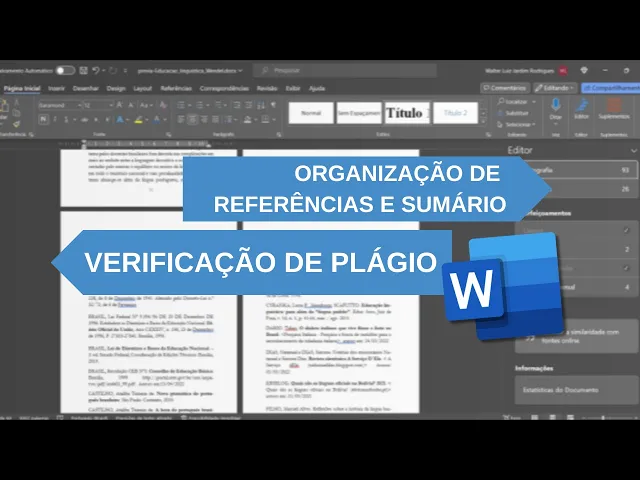
Task: Open the Inserir tab
Action: pyautogui.click(x=56, y=88)
